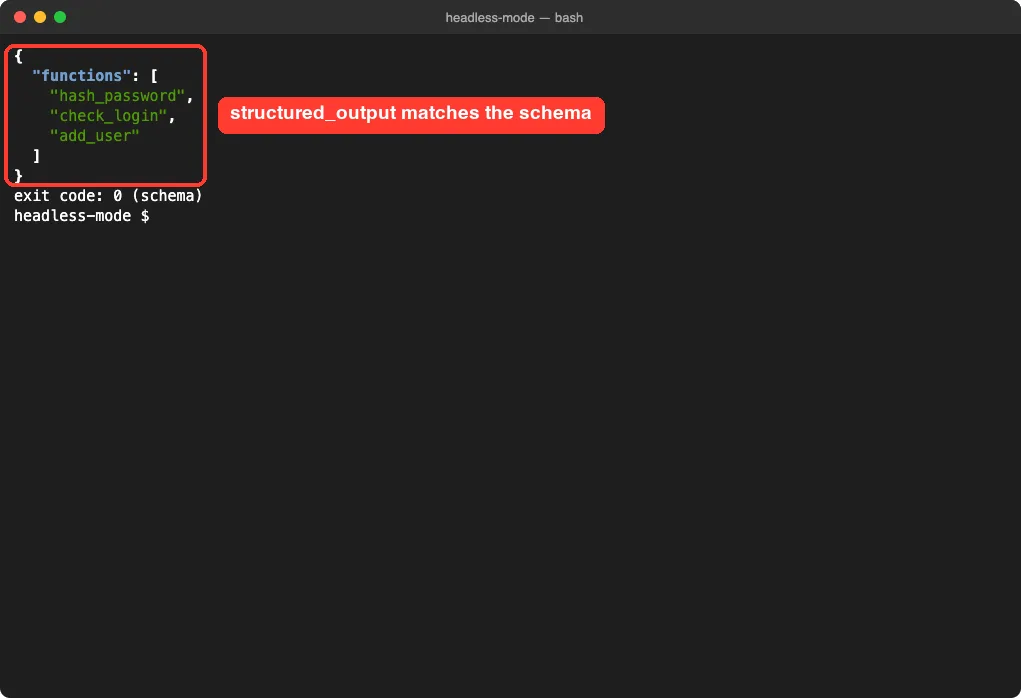Image resolution: width=1021 pixels, height=698 pixels.
Task: Select the "hash_password" string value
Action: [x=117, y=96]
